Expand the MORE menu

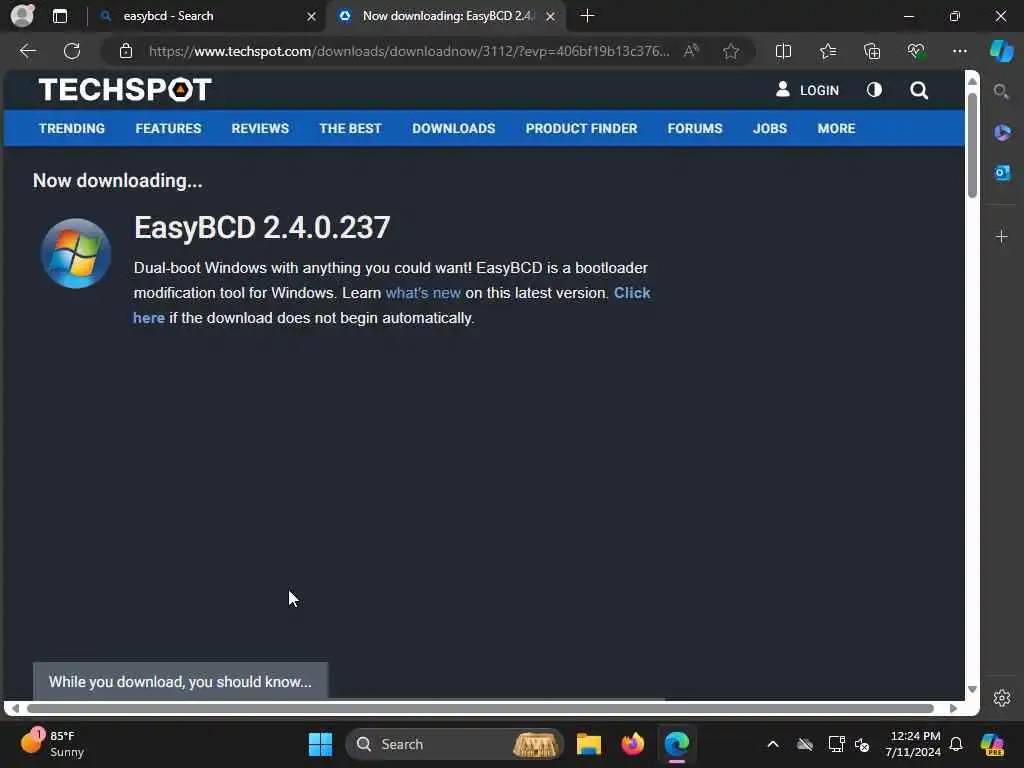tap(837, 129)
